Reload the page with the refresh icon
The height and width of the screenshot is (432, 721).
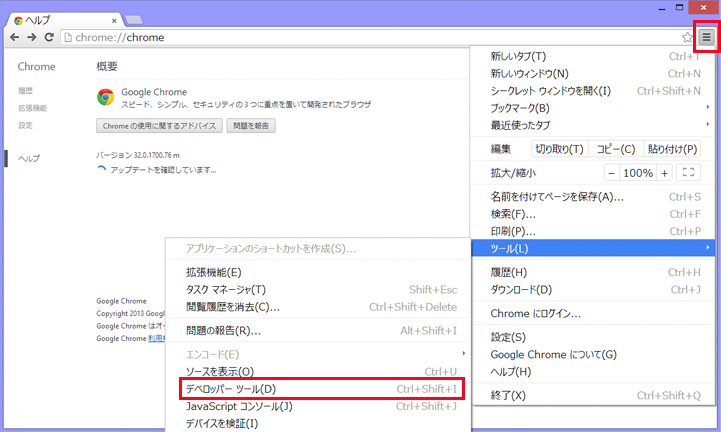pos(49,37)
